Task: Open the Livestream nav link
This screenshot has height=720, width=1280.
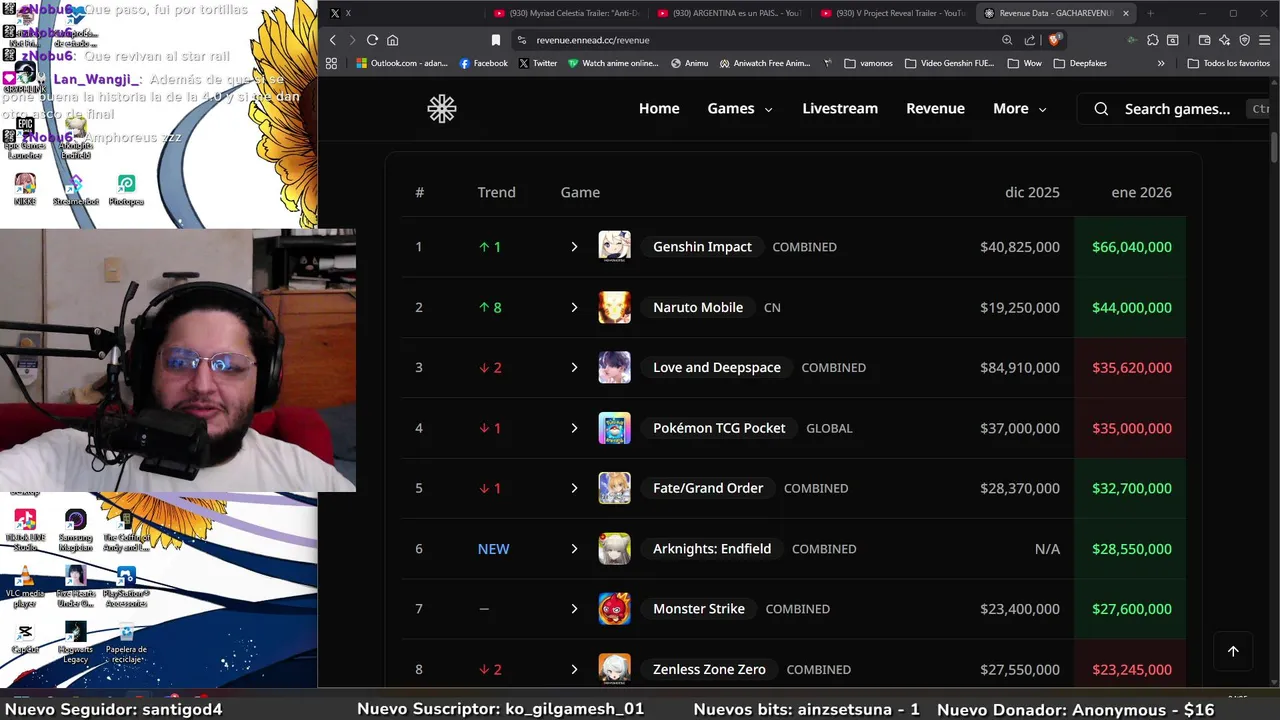Action: click(840, 109)
